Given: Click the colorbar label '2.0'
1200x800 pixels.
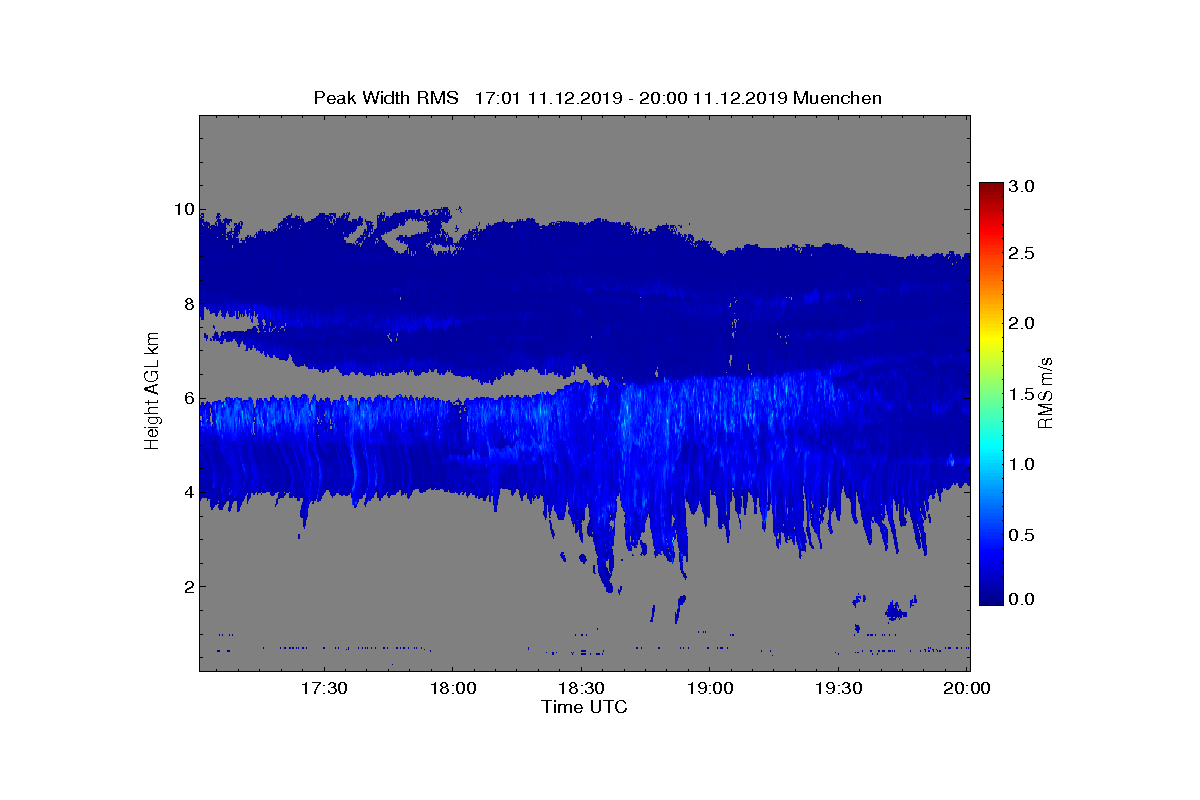Looking at the screenshot, I should (x=1020, y=324).
